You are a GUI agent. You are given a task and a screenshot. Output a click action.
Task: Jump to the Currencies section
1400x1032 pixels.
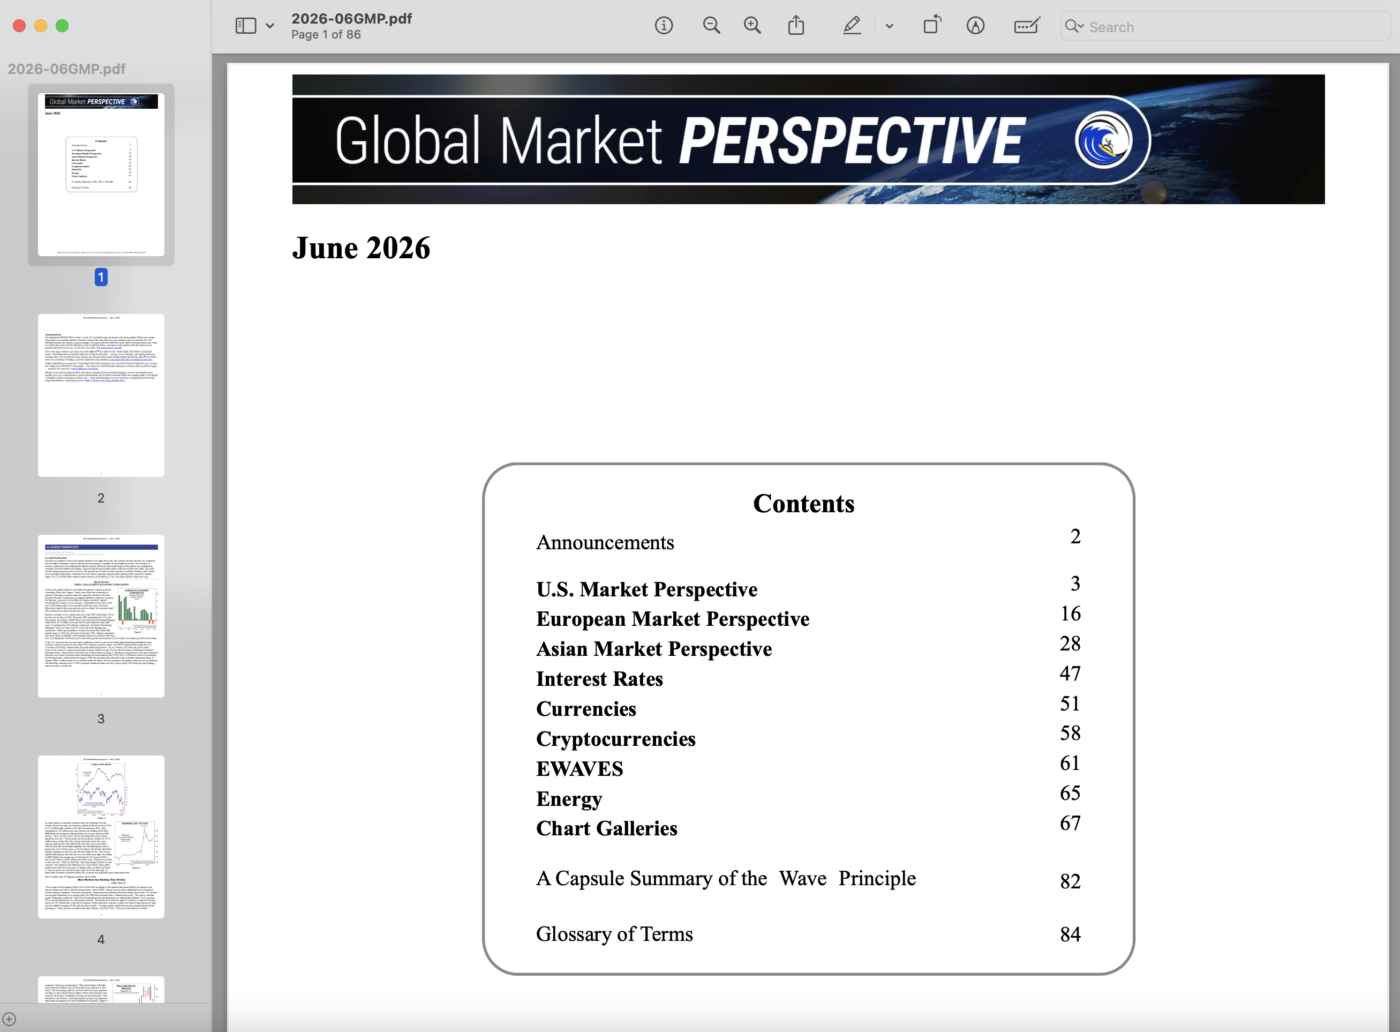pyautogui.click(x=586, y=709)
